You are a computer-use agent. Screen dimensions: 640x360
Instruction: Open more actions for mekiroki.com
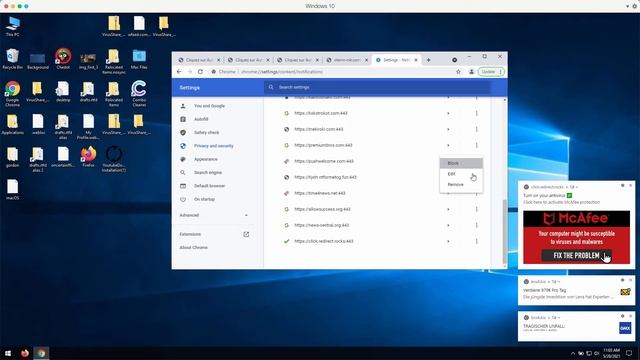click(x=476, y=129)
